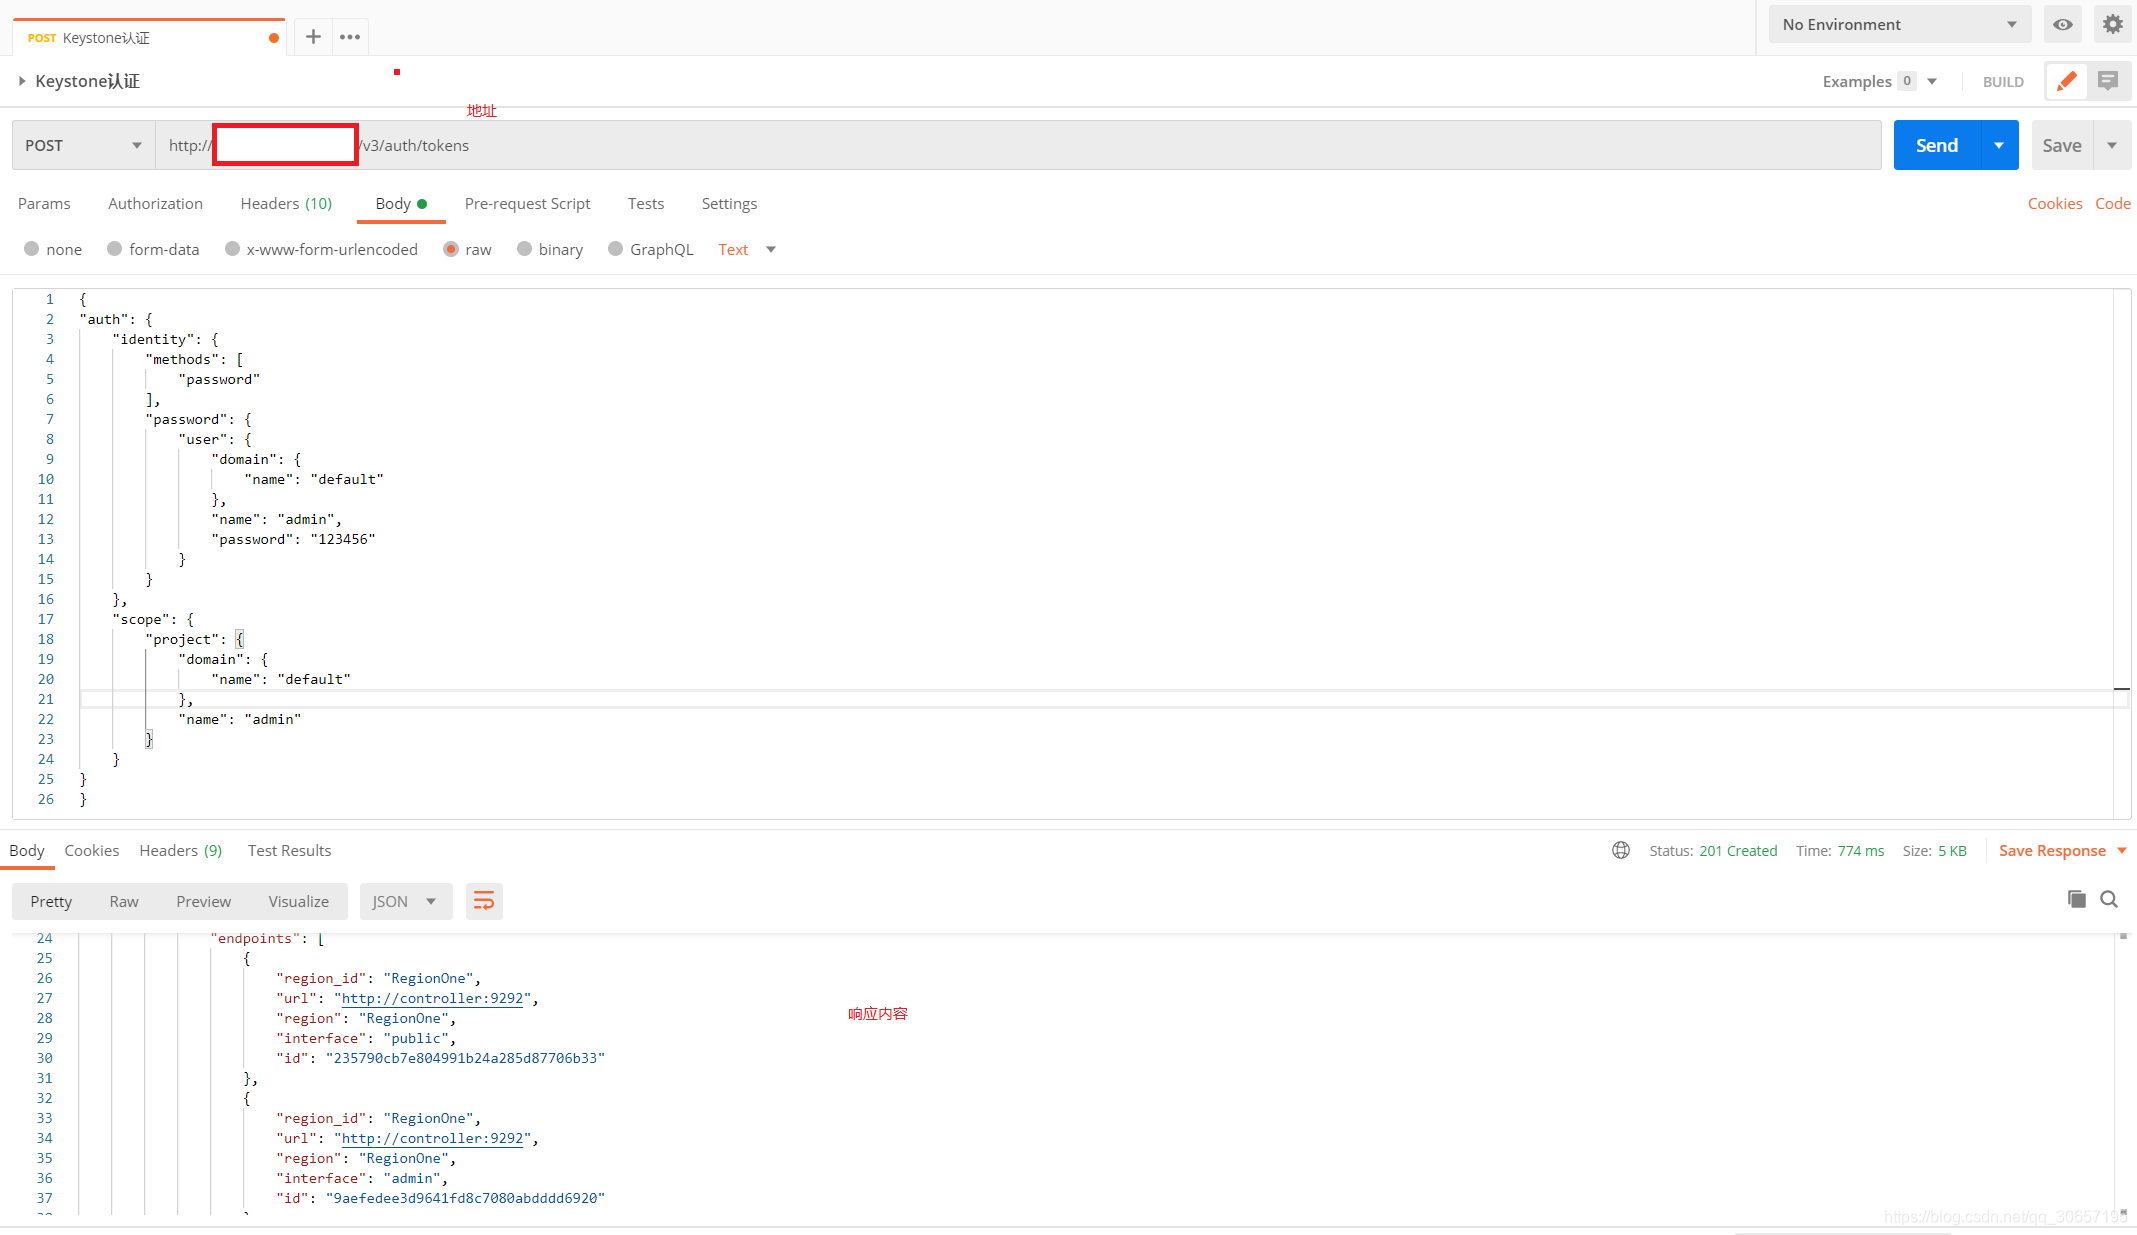Switch to the Authorization tab
The image size is (2137, 1235).
155,204
